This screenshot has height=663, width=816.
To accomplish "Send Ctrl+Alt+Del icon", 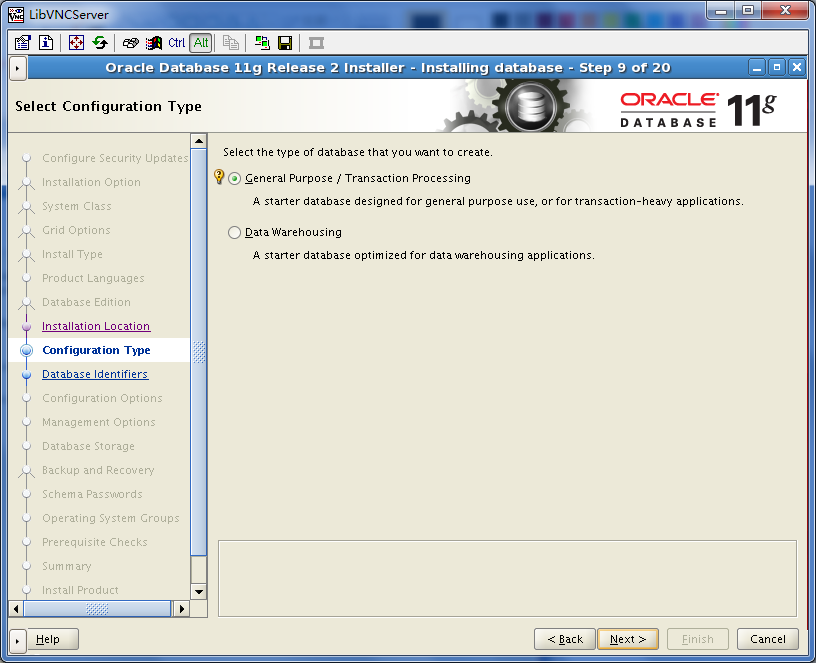I will 130,43.
